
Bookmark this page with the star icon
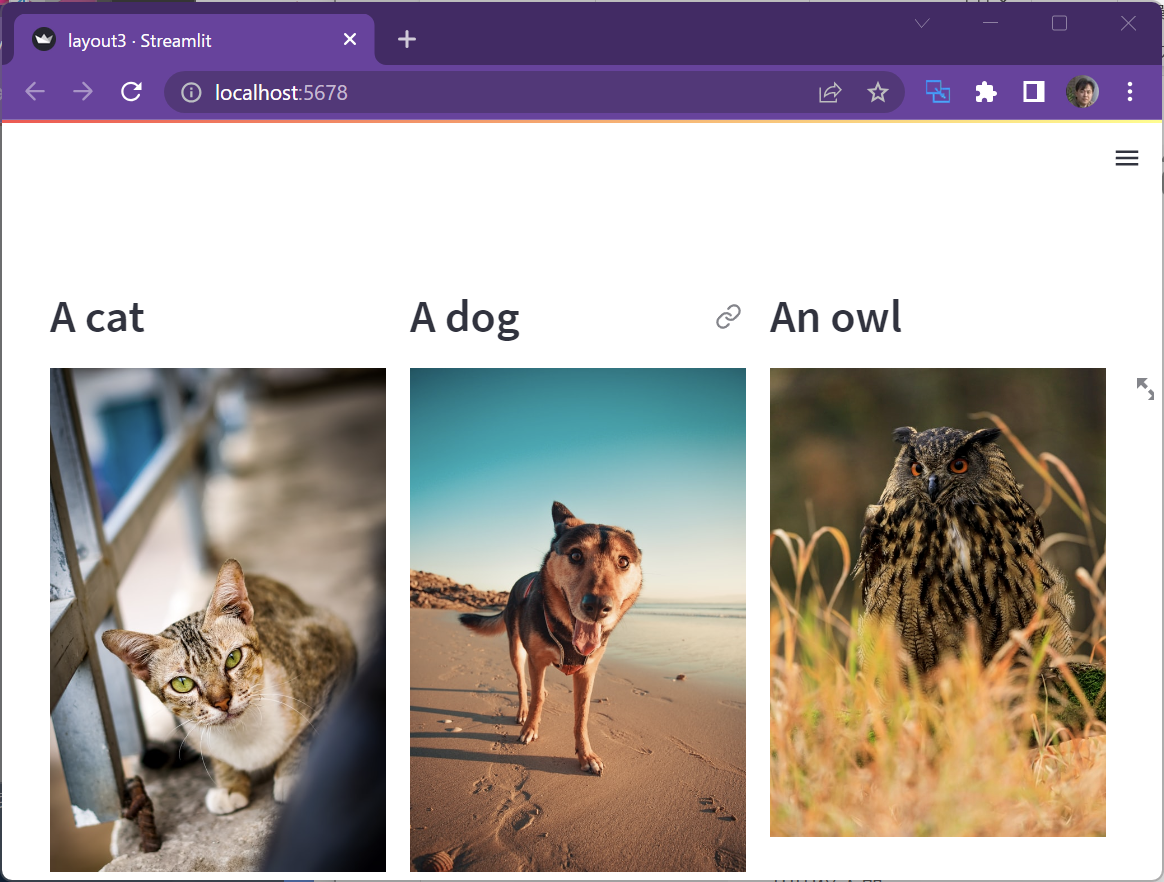pyautogui.click(x=877, y=93)
